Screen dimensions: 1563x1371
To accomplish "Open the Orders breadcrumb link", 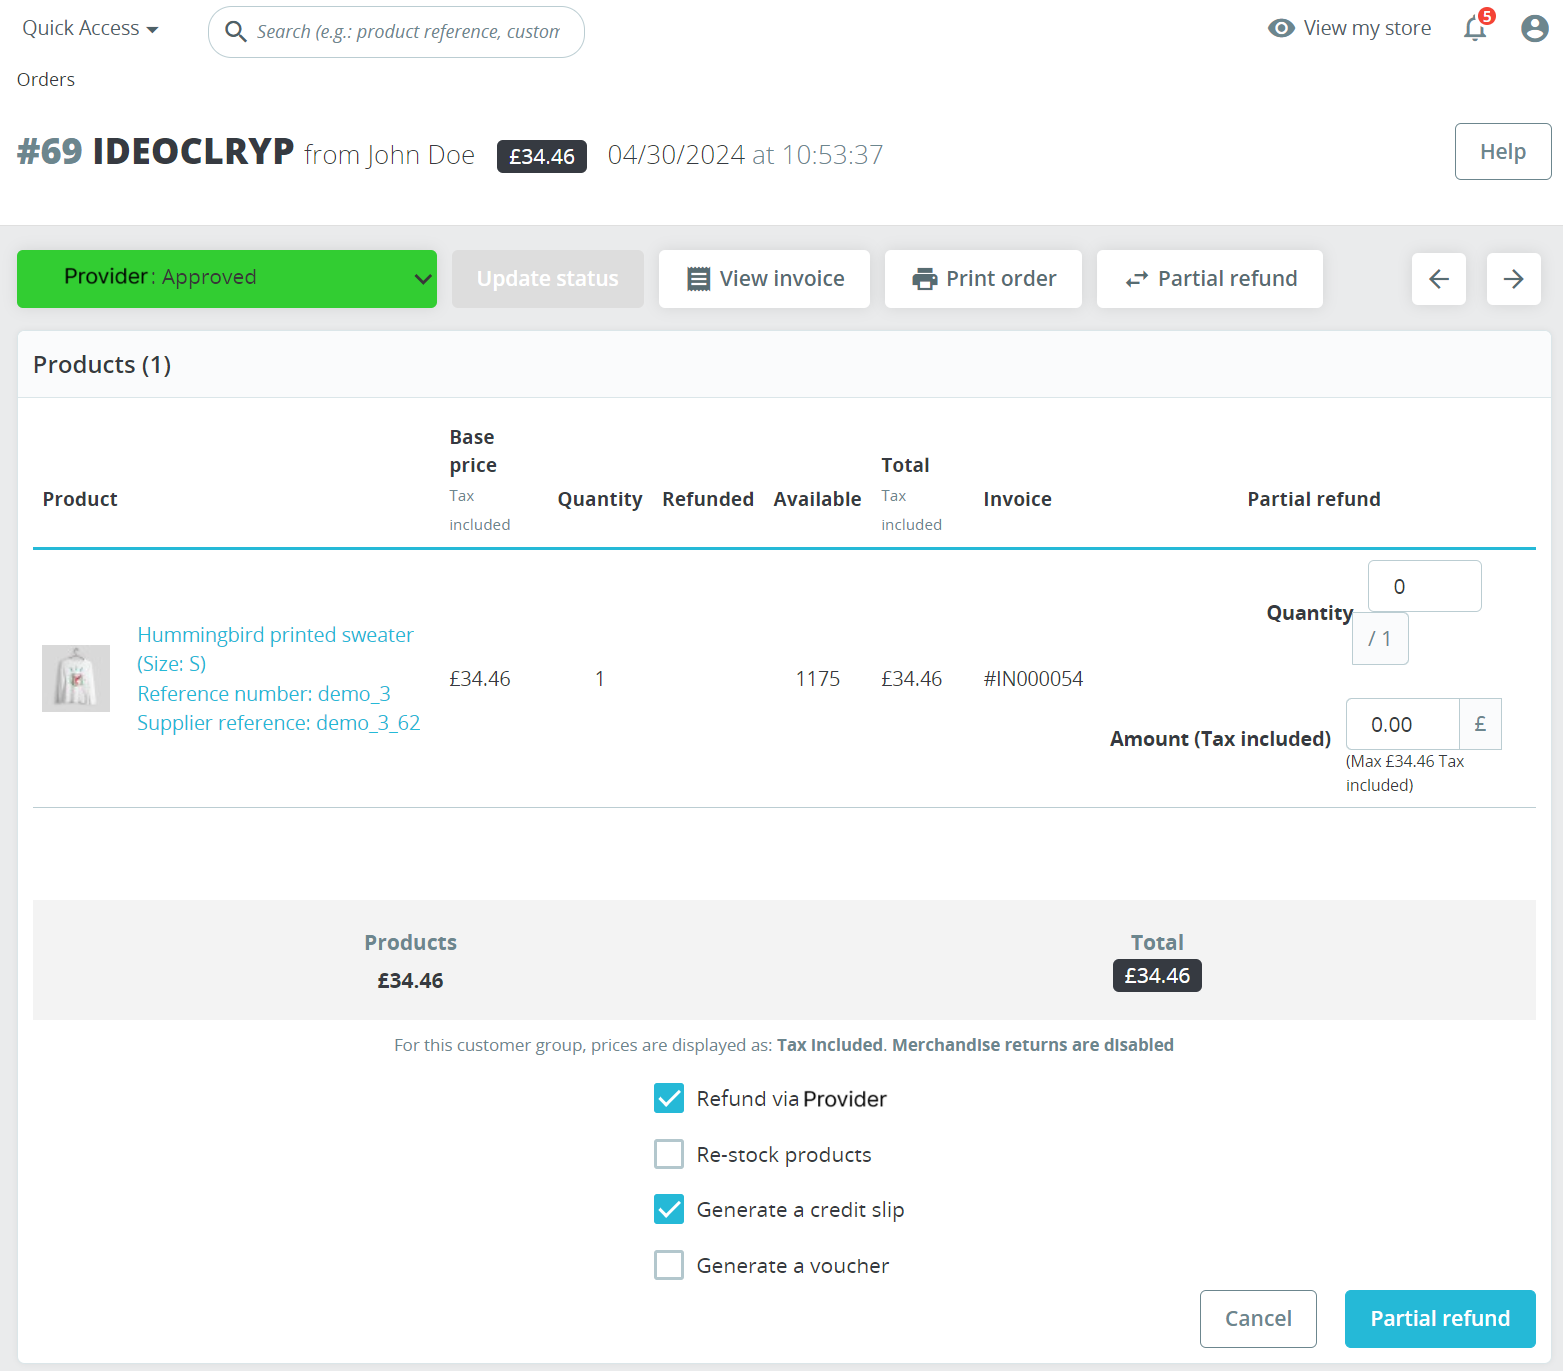I will pyautogui.click(x=46, y=80).
